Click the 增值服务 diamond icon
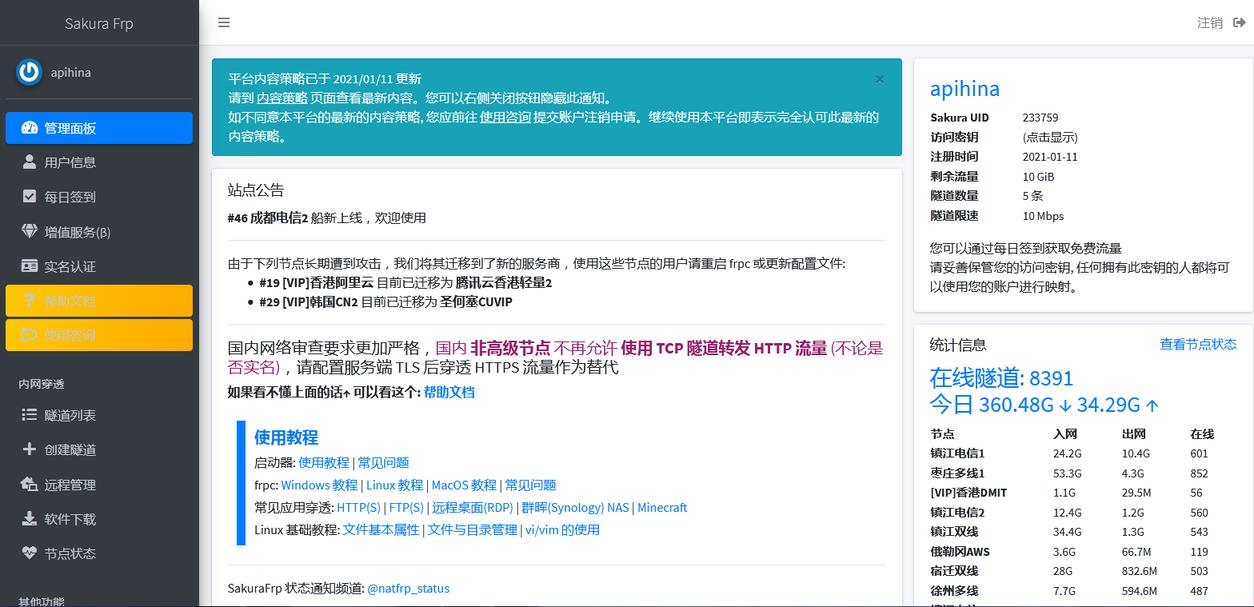The height and width of the screenshot is (607, 1254). (29, 232)
